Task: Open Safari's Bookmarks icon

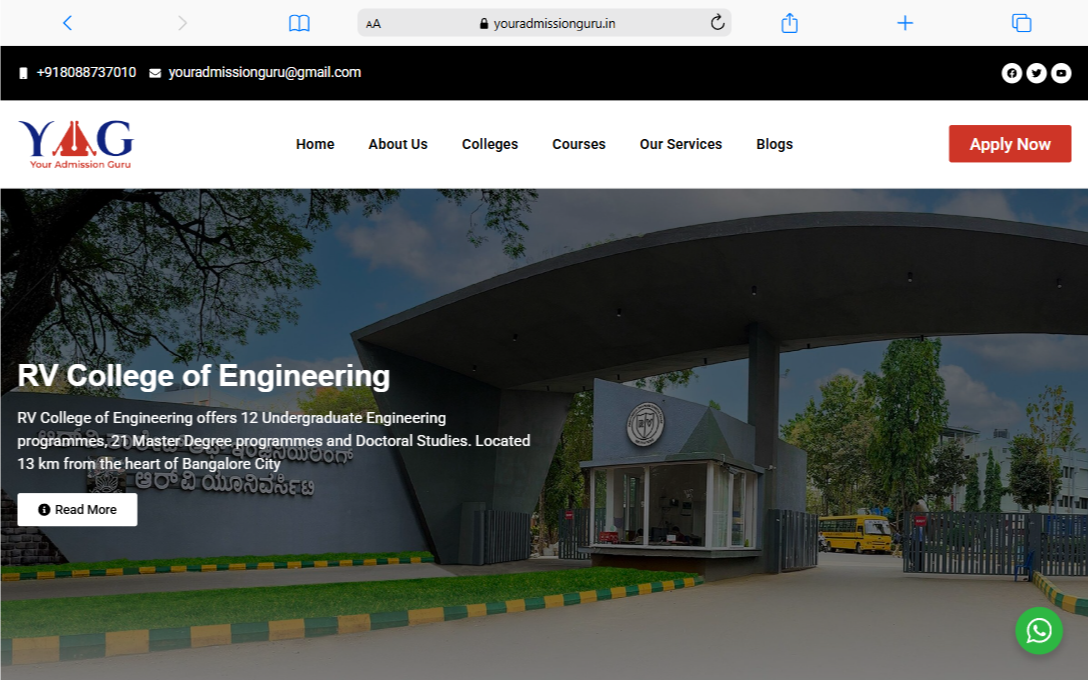Action: (299, 22)
